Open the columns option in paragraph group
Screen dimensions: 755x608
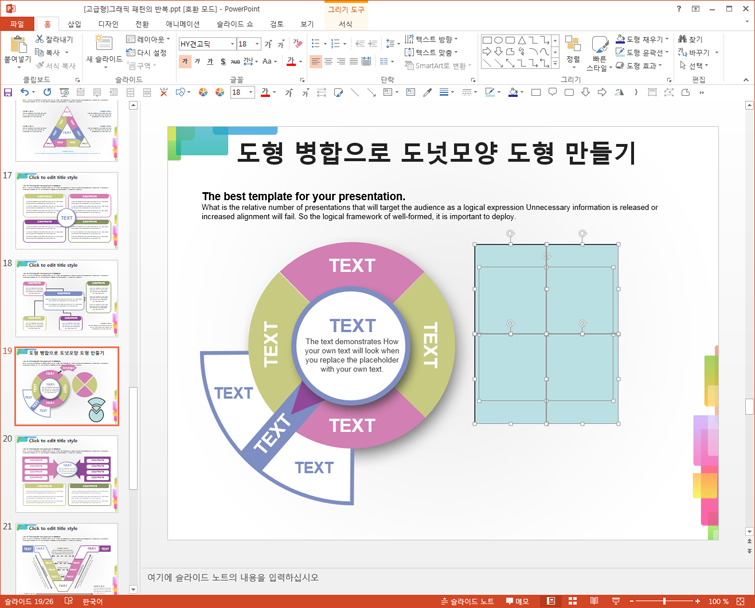click(x=384, y=62)
